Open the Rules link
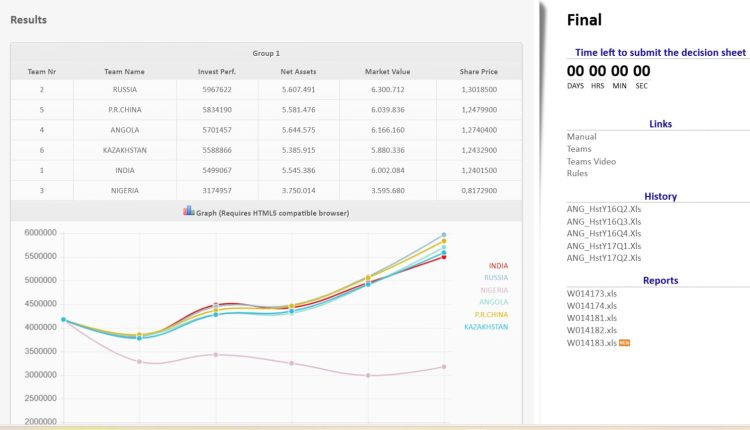This screenshot has height=430, width=750. (577, 173)
